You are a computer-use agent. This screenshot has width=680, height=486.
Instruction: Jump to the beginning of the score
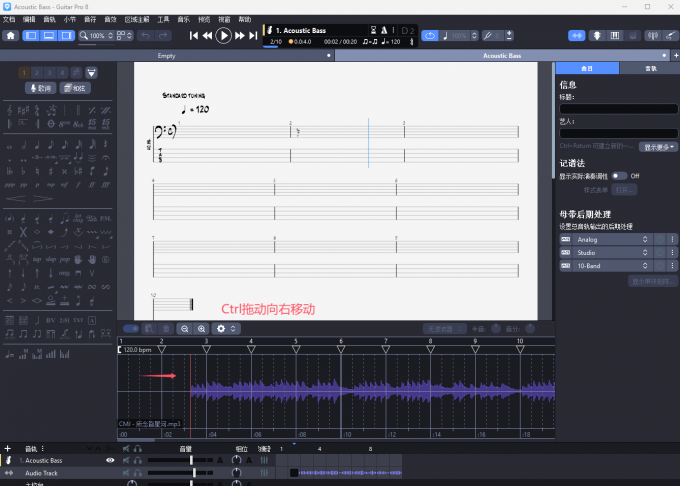194,35
